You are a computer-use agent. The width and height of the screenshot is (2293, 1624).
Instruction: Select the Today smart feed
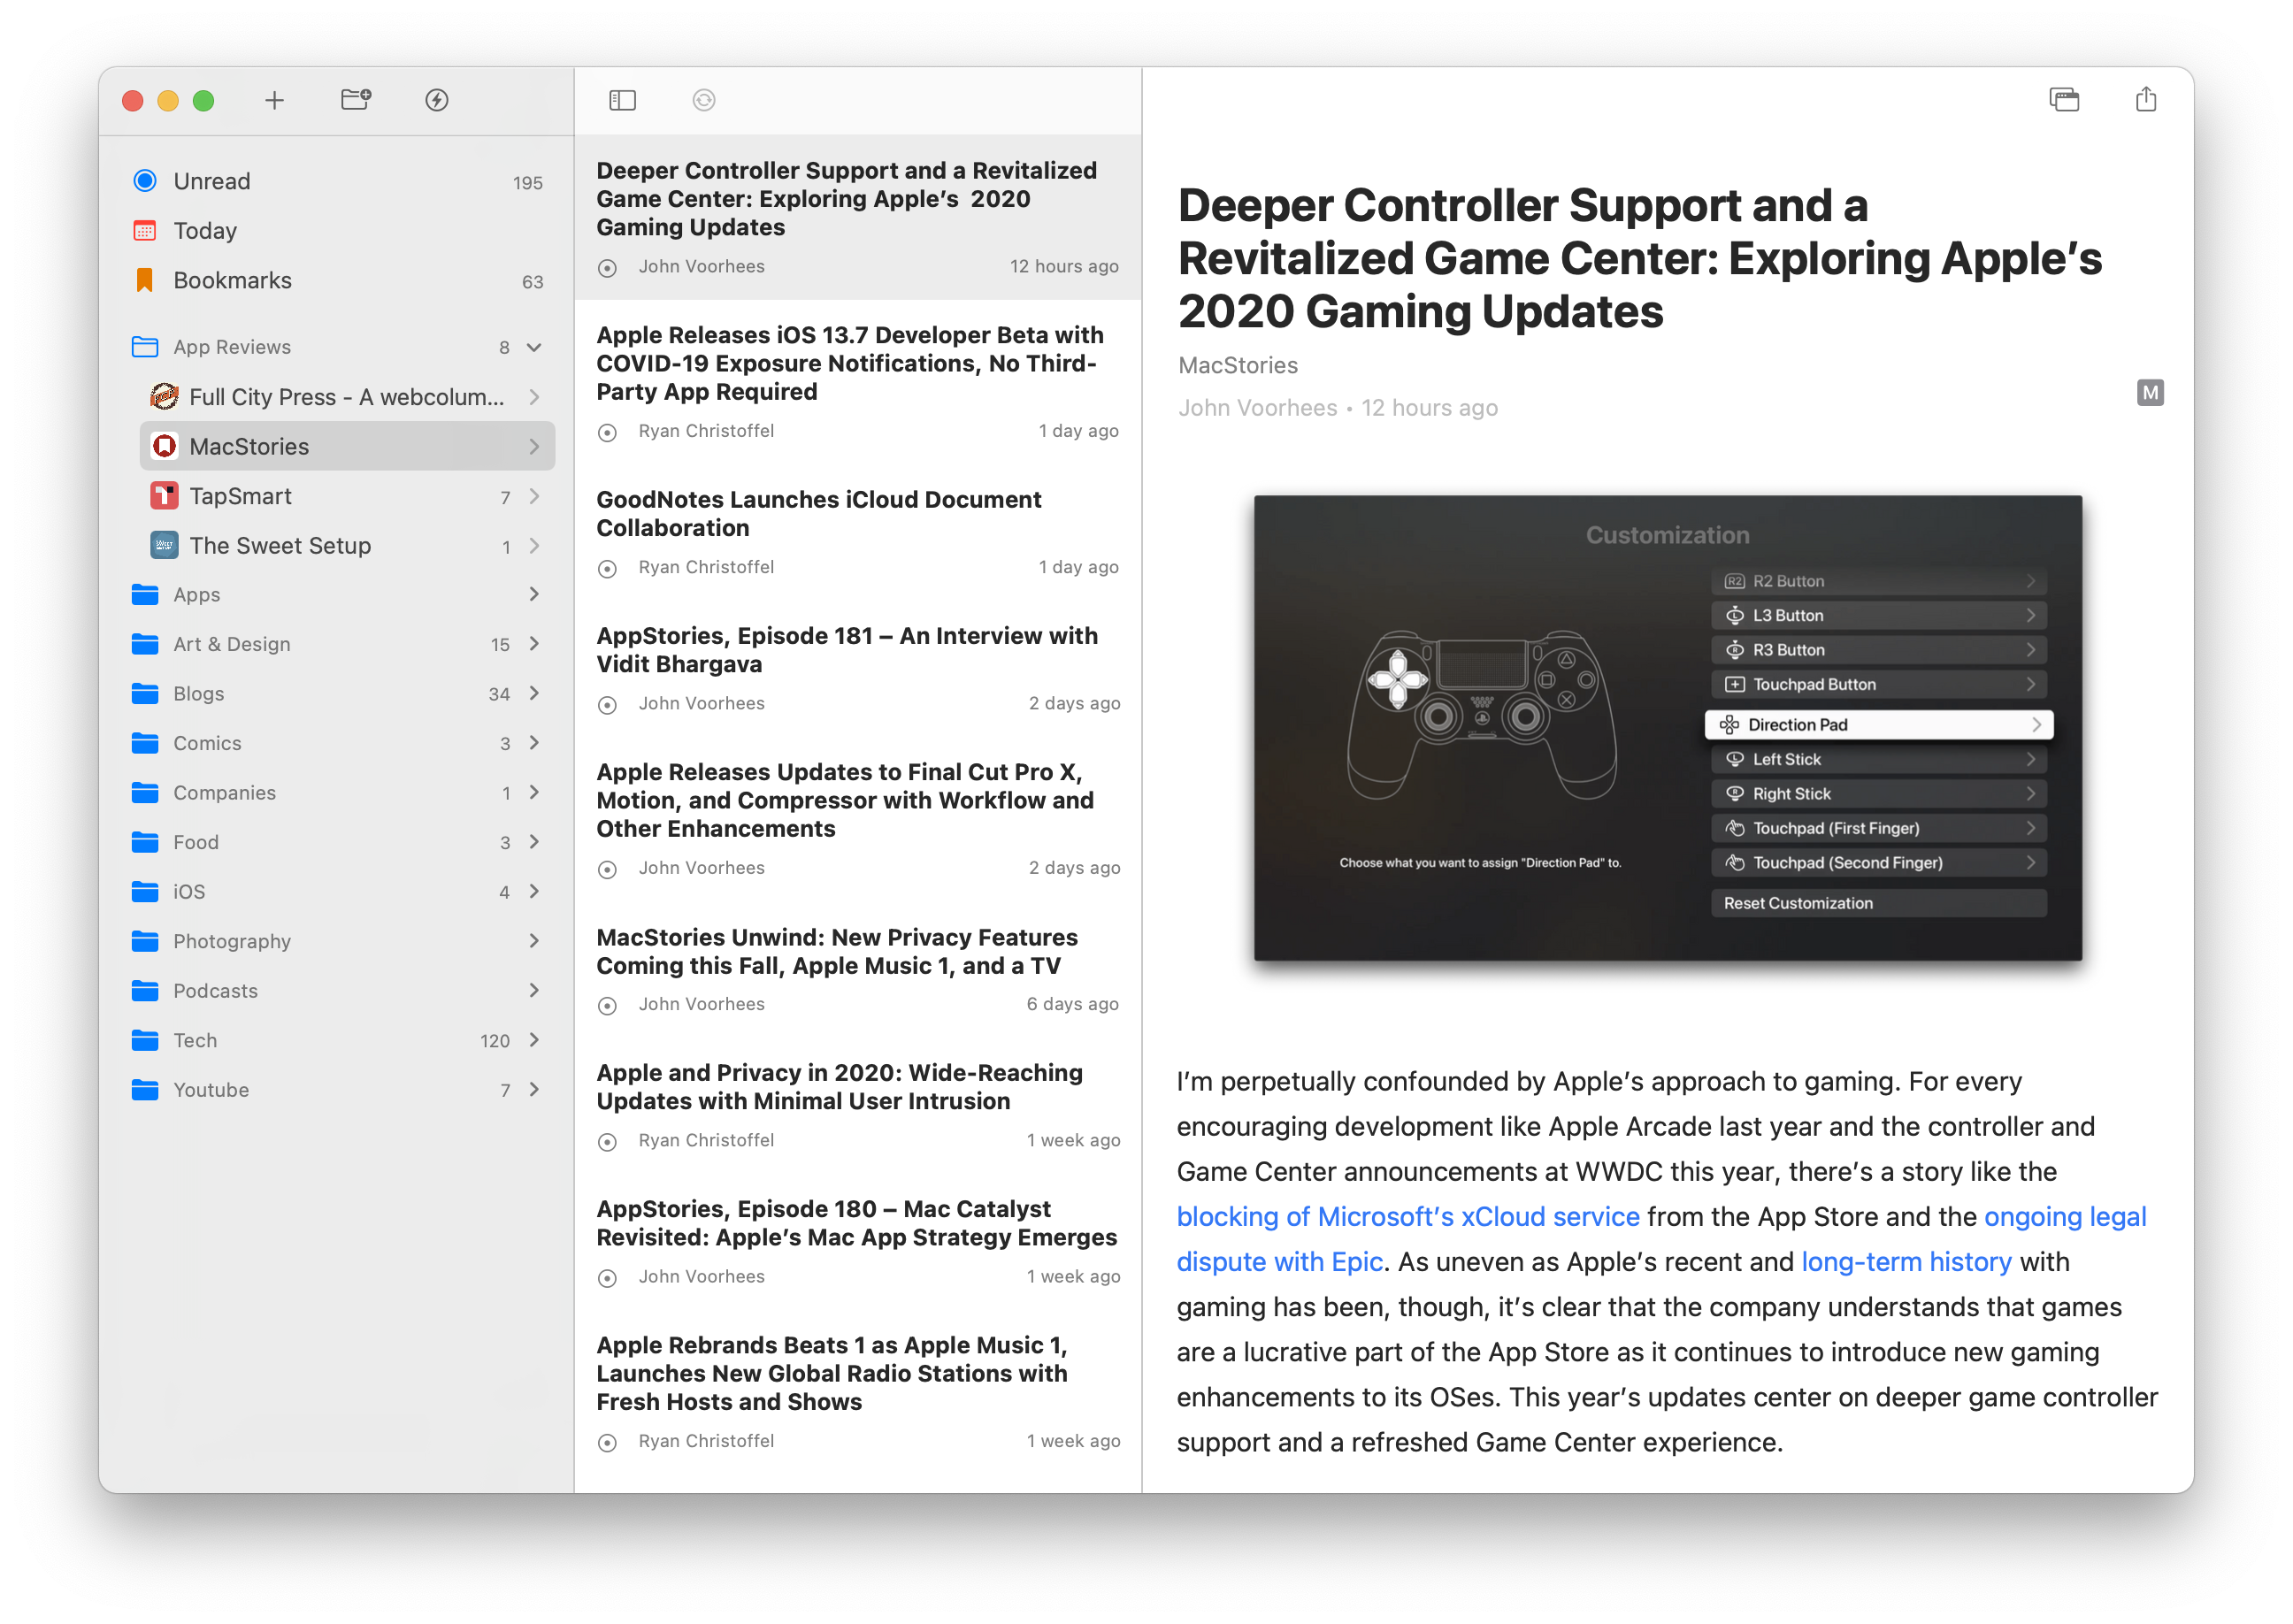[336, 231]
